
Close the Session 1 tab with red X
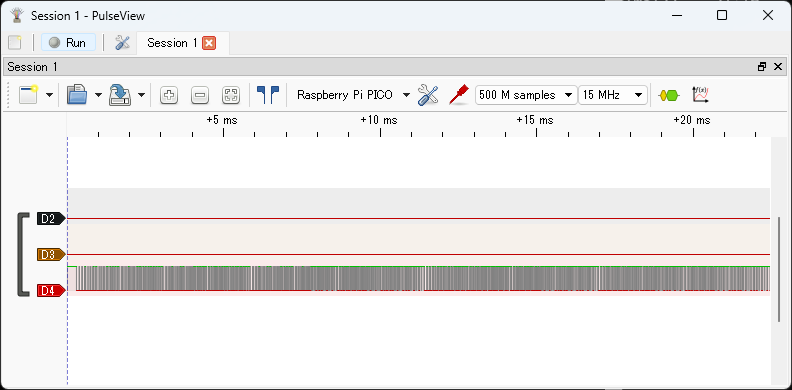(x=209, y=43)
